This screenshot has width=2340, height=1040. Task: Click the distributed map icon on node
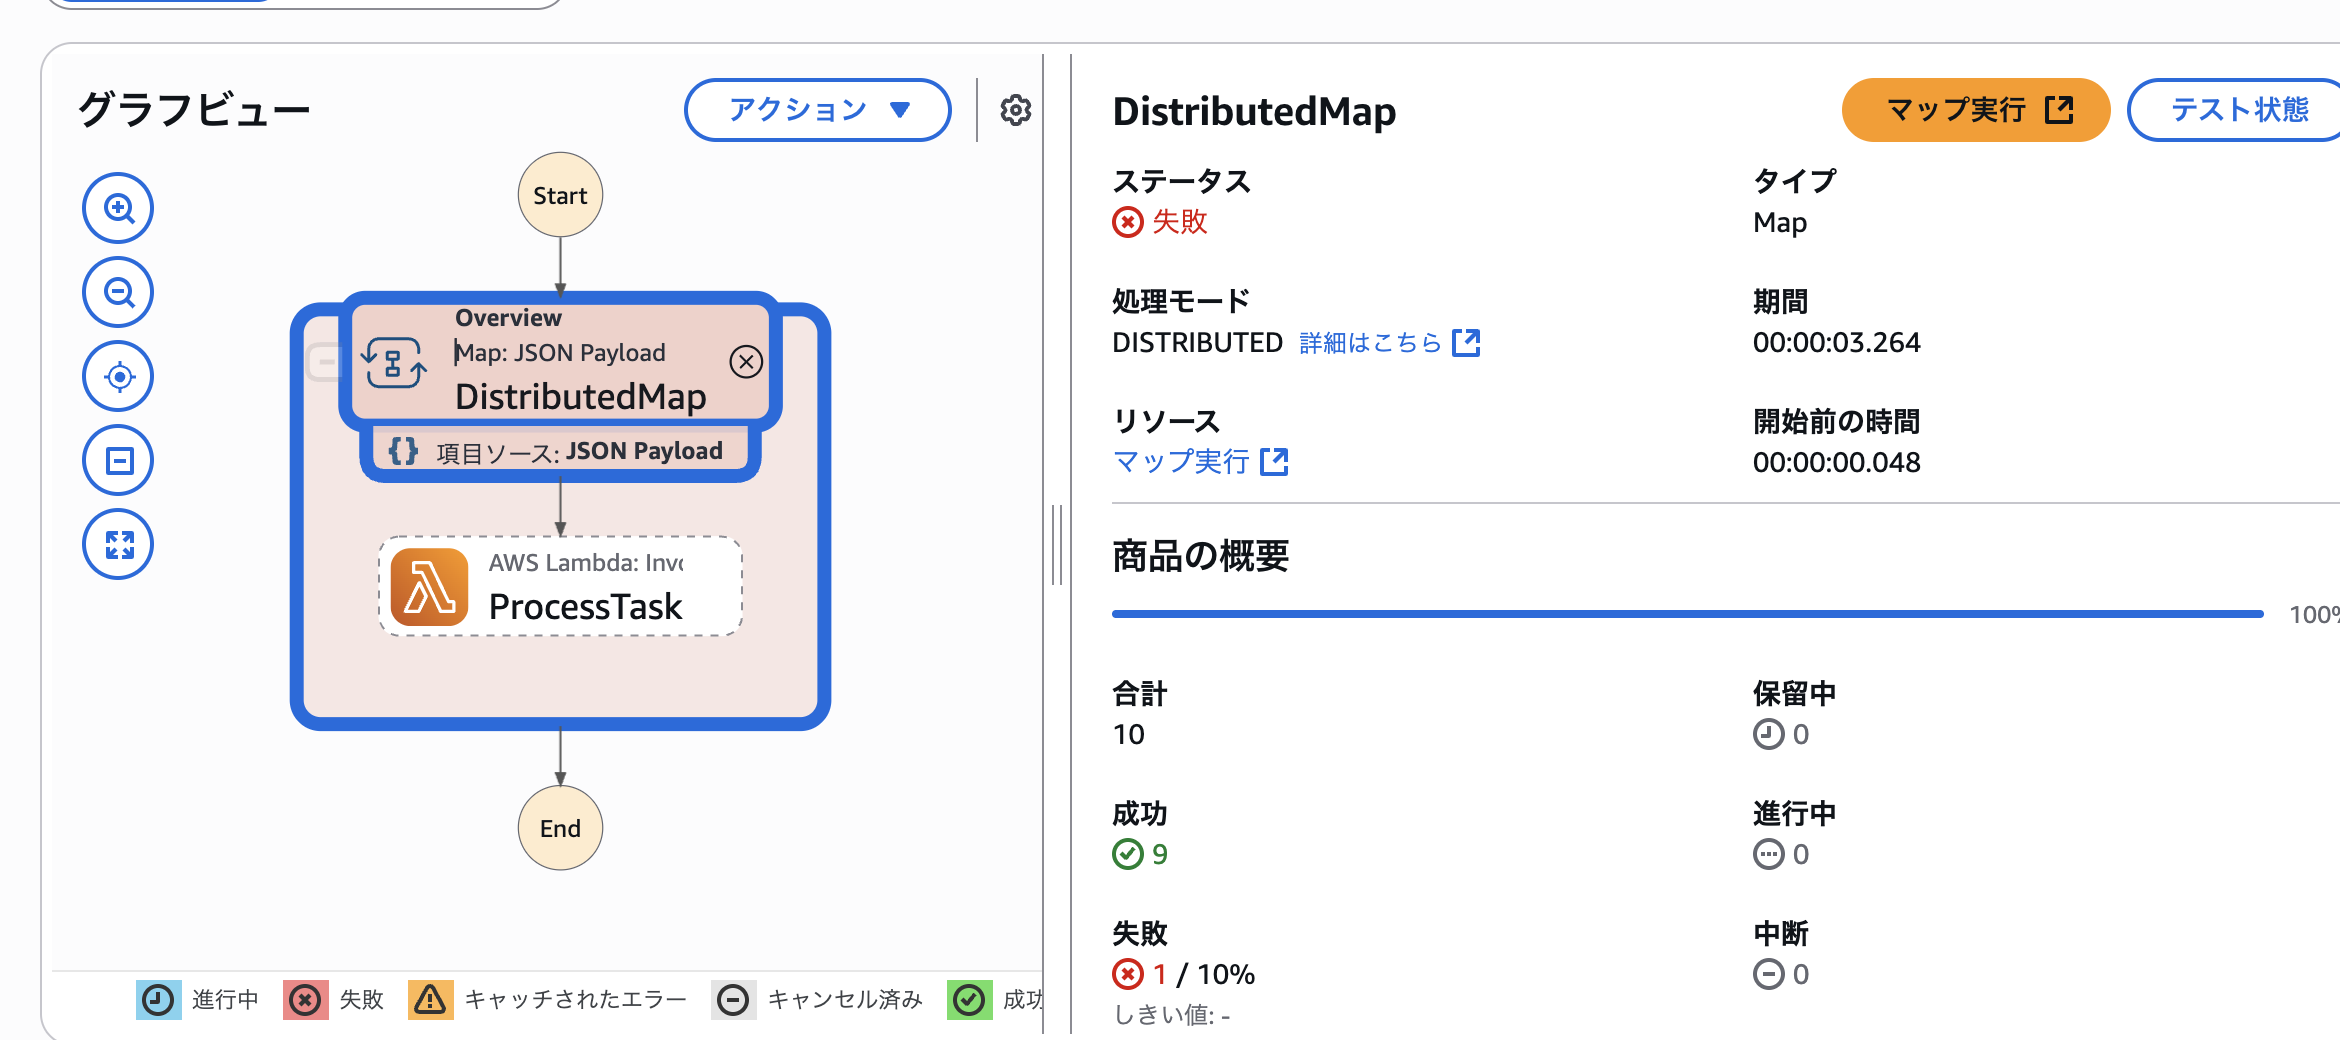click(394, 362)
